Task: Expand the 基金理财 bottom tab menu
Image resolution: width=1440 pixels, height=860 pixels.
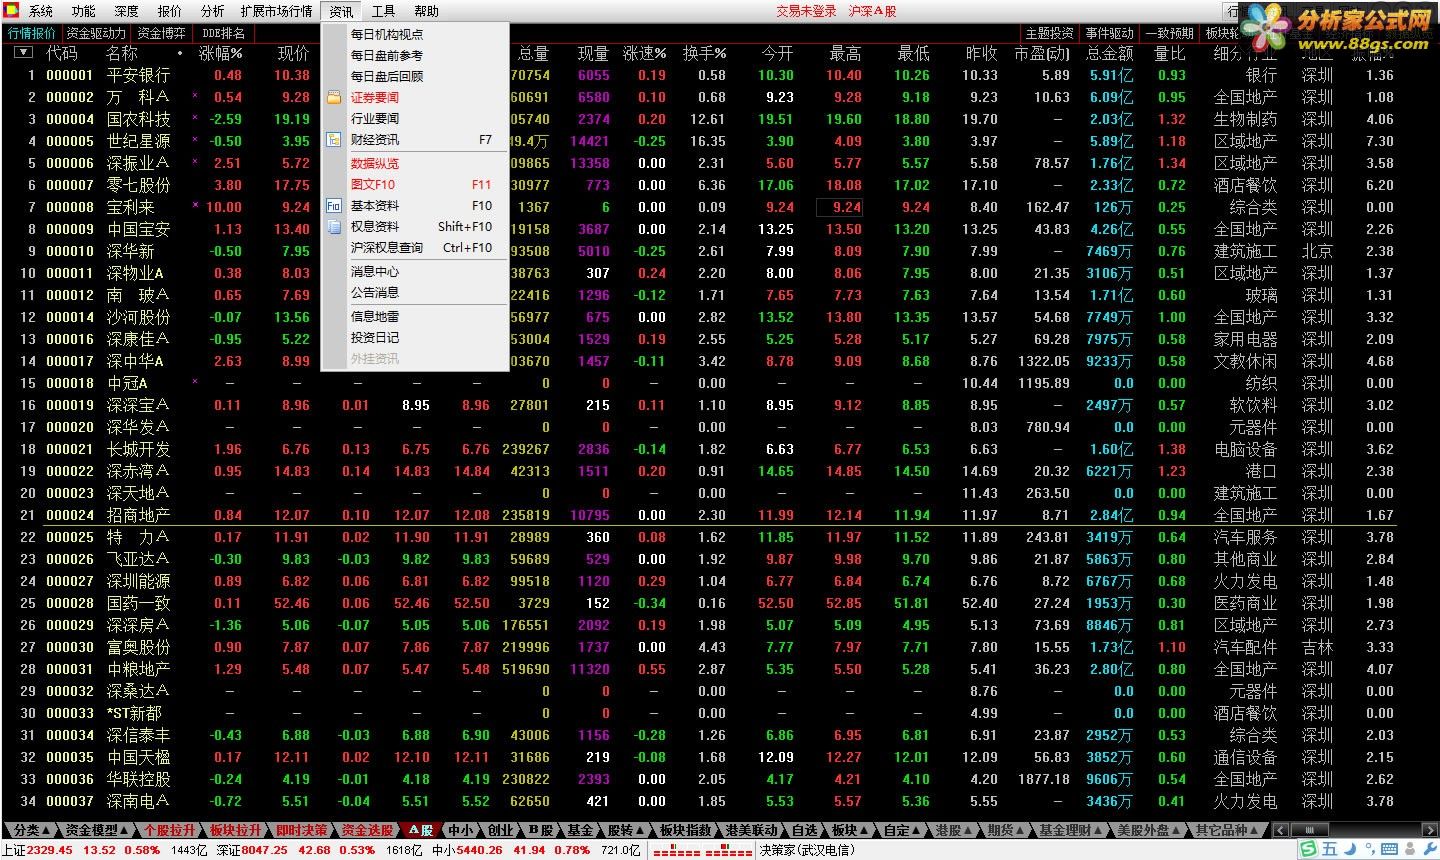Action: 1068,830
